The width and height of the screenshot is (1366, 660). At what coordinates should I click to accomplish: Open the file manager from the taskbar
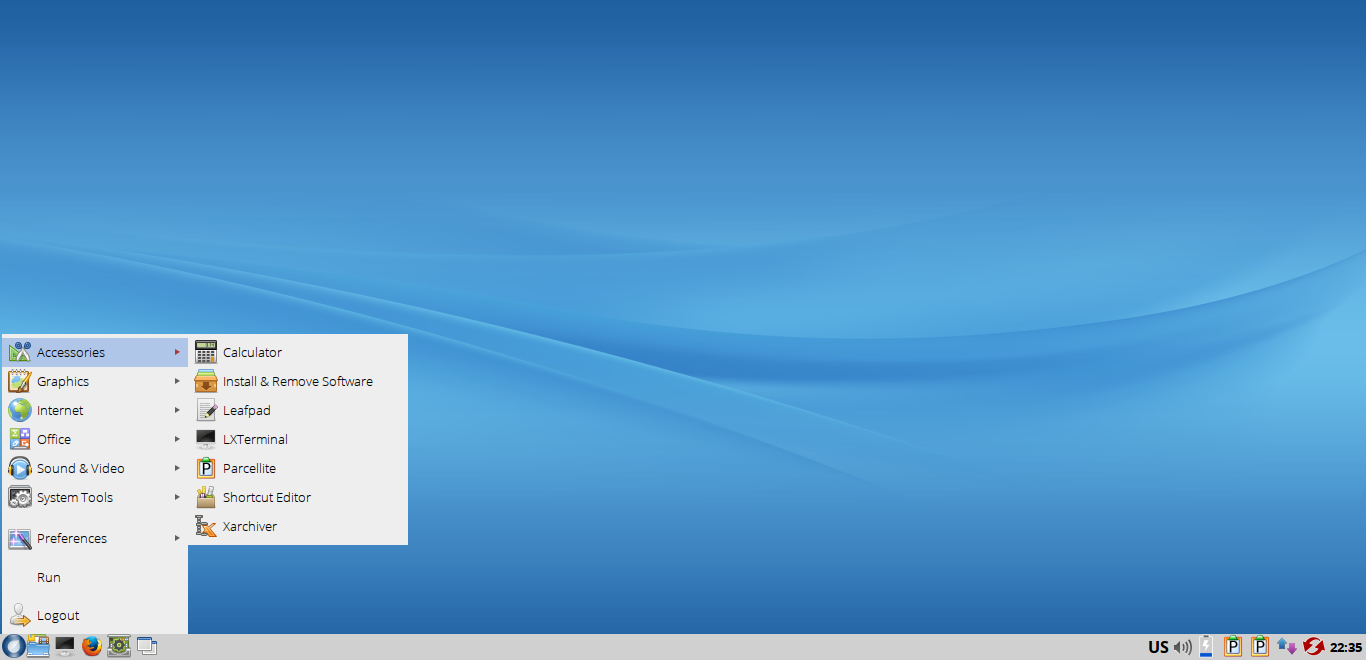pyautogui.click(x=39, y=646)
